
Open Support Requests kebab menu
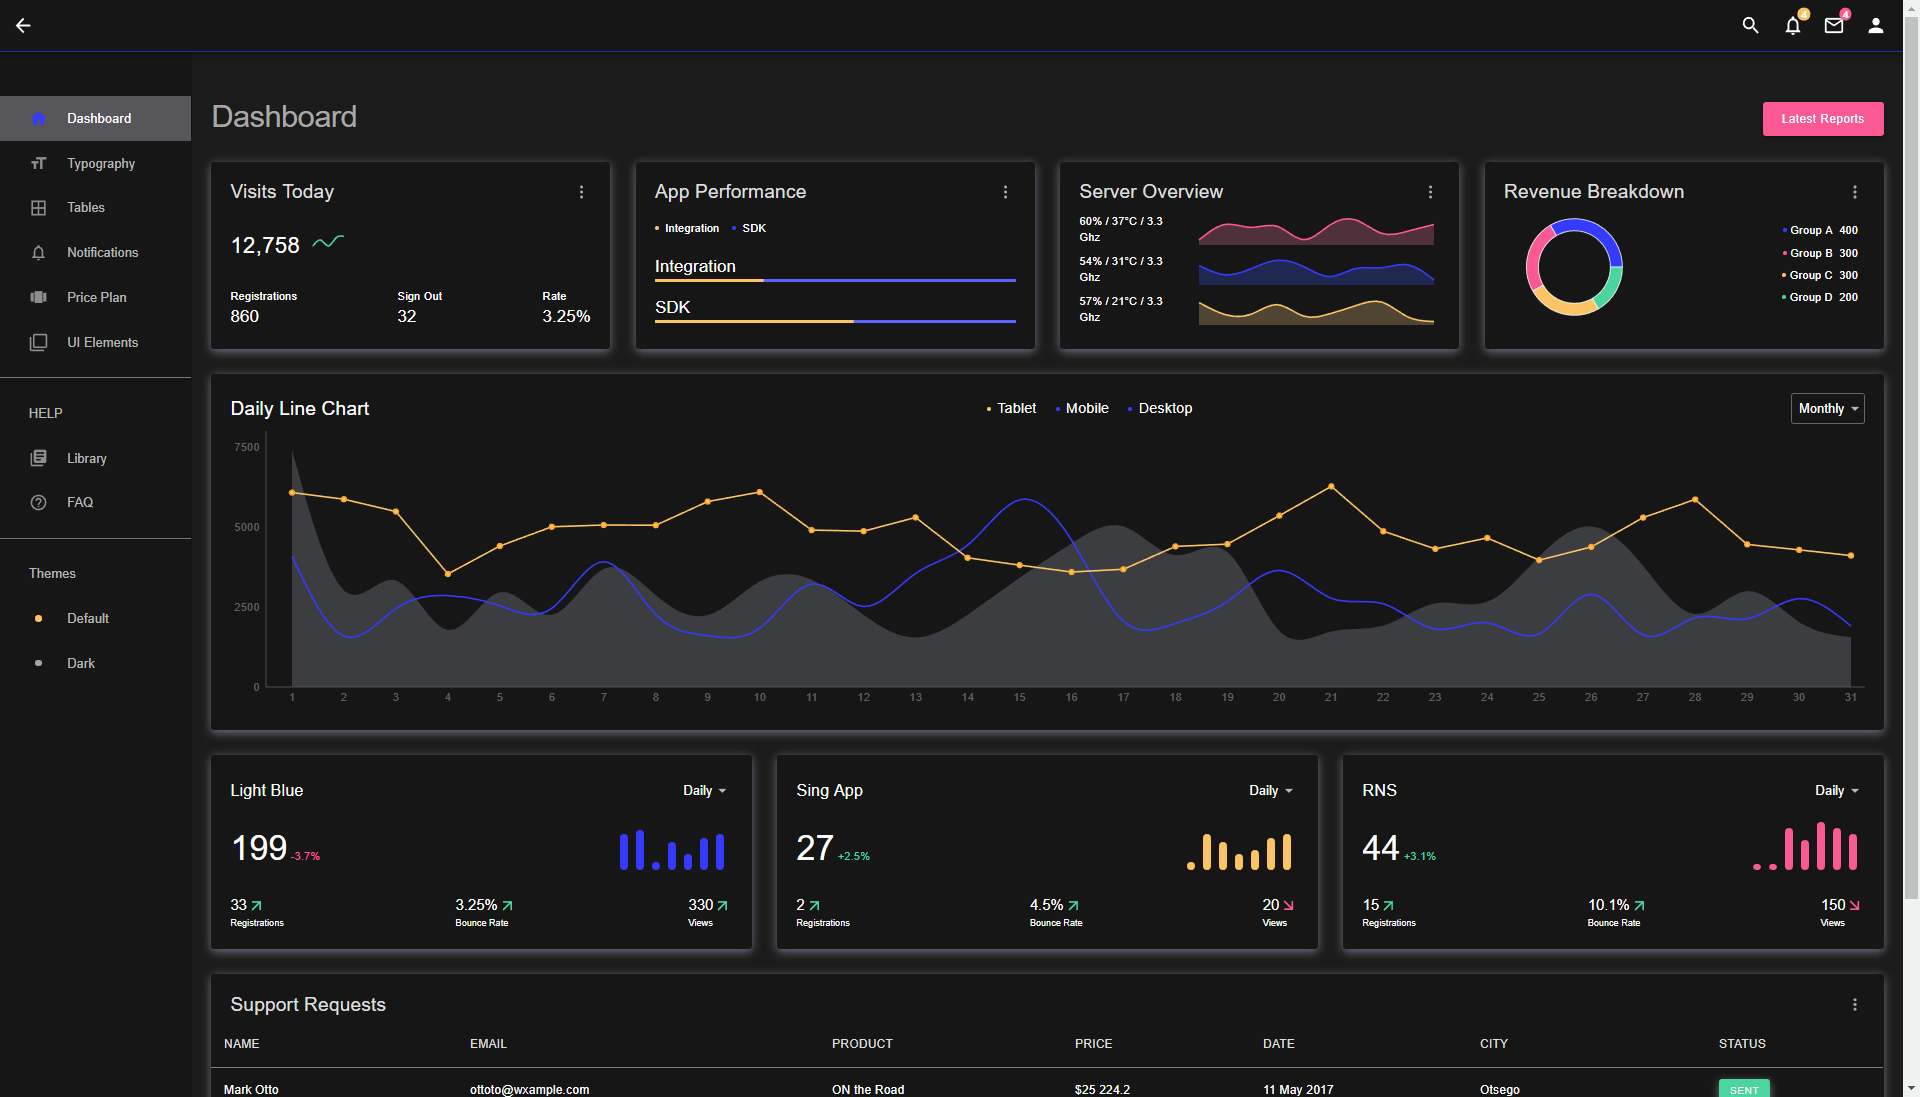pyautogui.click(x=1854, y=1005)
